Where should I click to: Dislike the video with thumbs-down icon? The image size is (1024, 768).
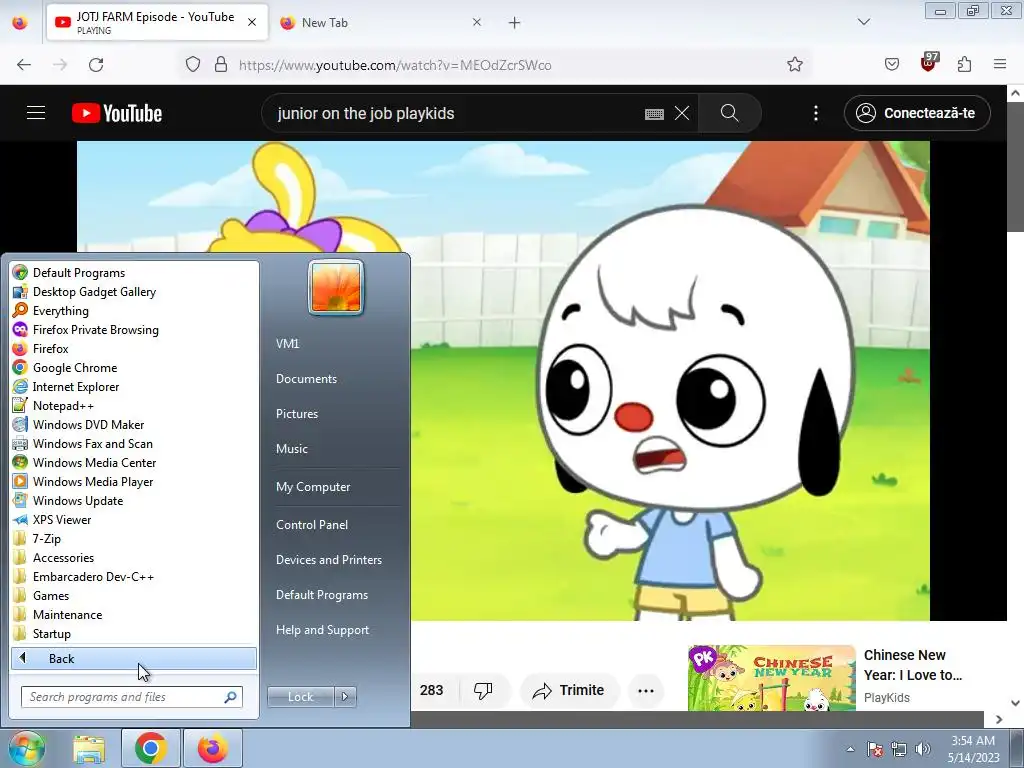click(483, 690)
